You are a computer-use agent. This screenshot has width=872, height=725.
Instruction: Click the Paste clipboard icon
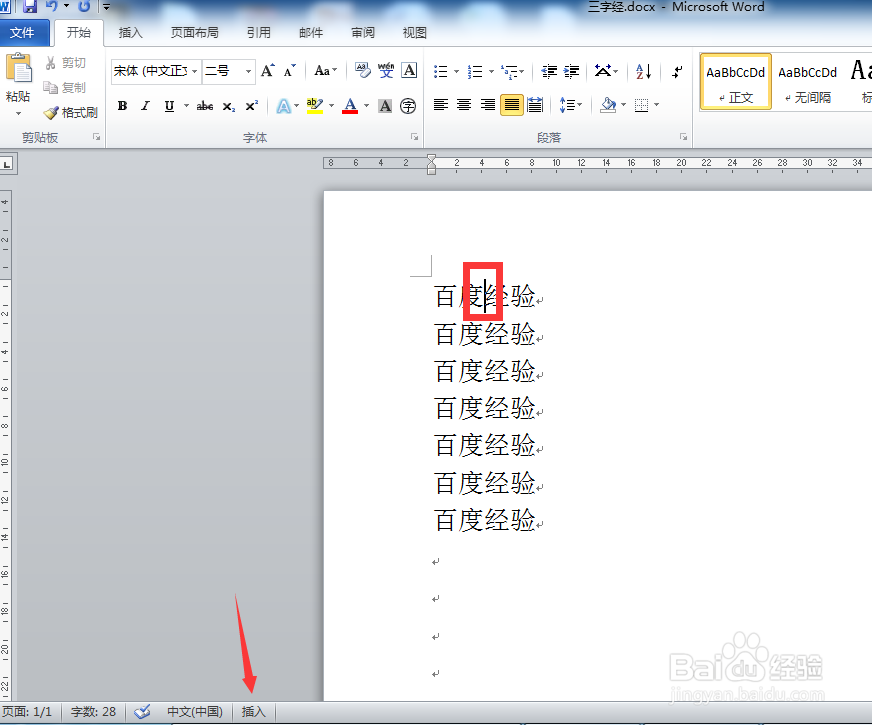point(18,68)
